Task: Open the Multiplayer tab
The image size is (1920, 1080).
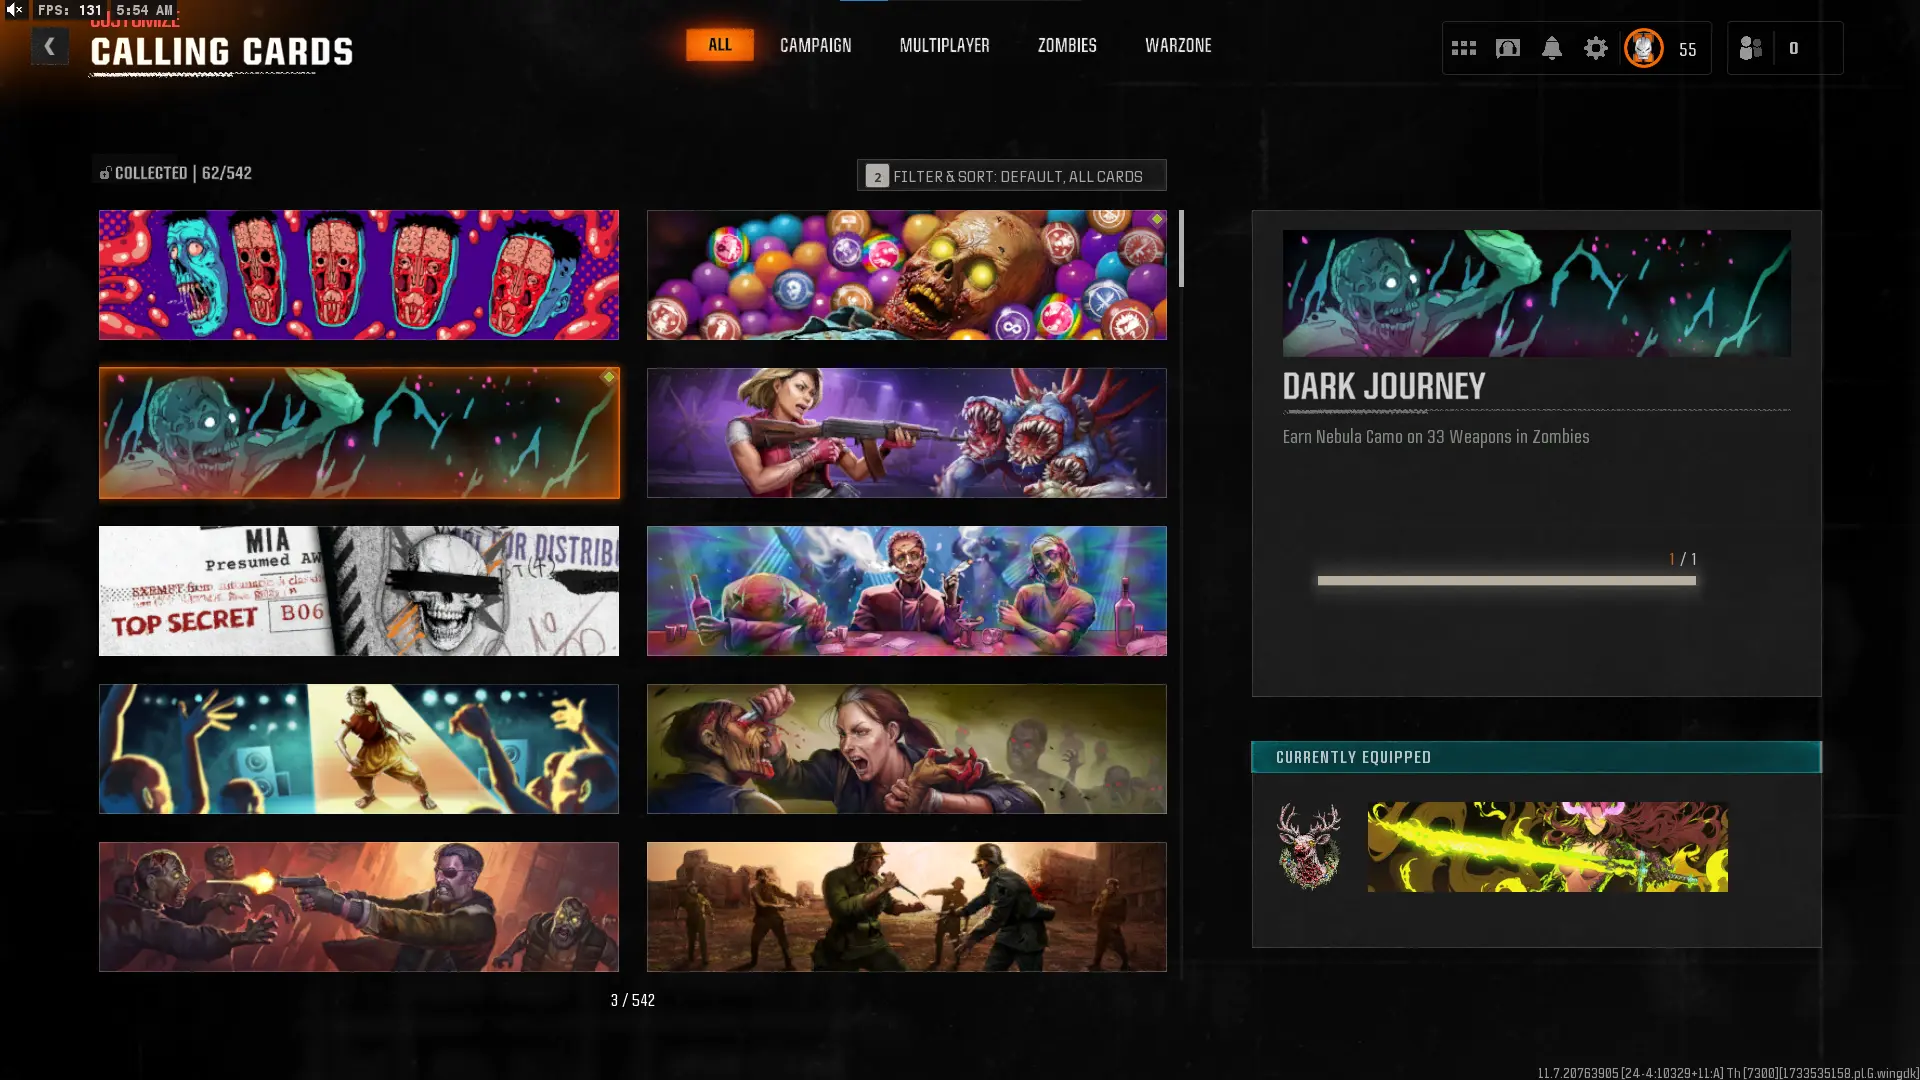Action: point(944,45)
